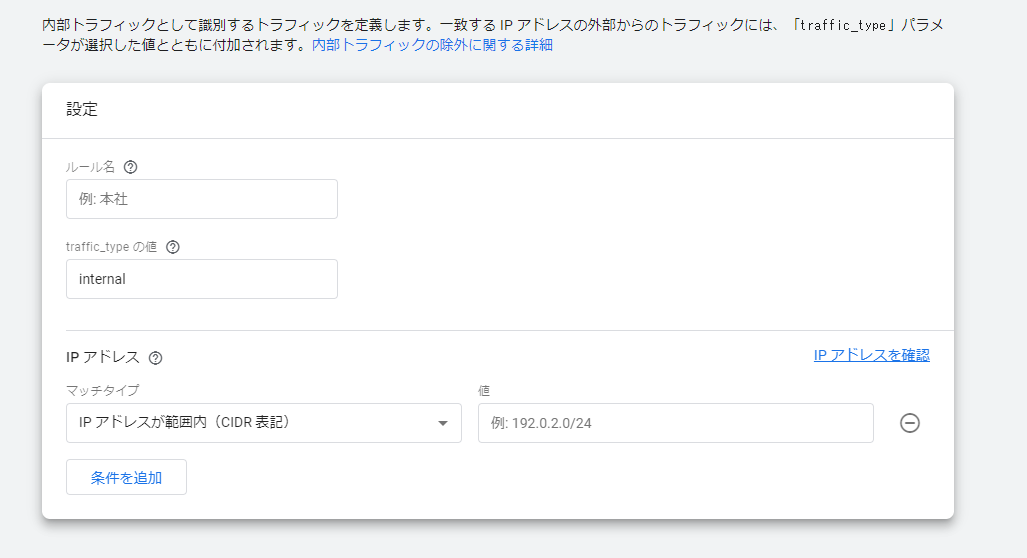1027x558 pixels.
Task: Click help icon next to ルール名
Action: [x=130, y=167]
